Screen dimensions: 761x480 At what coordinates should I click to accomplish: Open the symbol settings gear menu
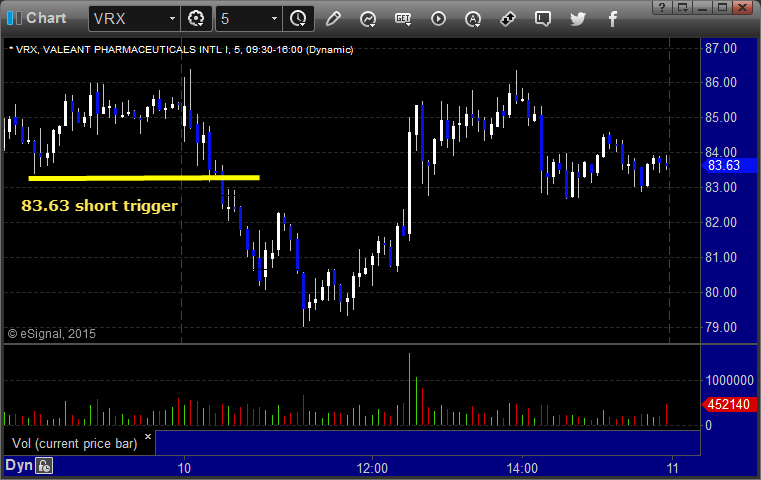pyautogui.click(x=196, y=19)
